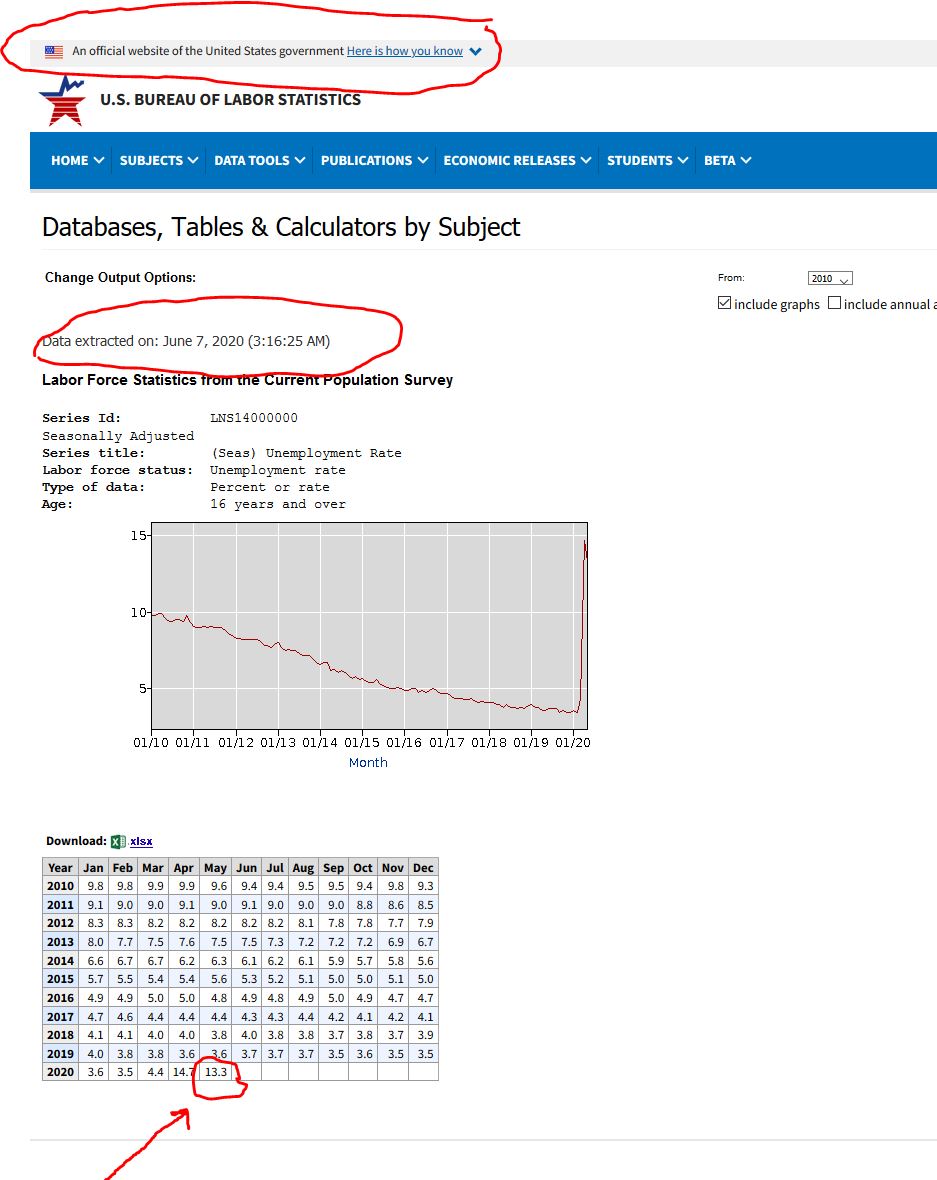Click 'Labor Force Statistics' heading

tap(248, 380)
